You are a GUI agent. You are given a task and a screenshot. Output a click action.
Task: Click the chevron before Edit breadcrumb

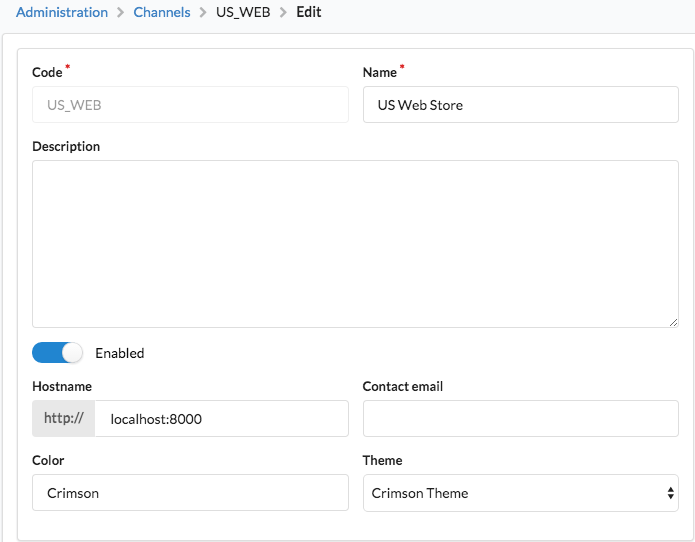(283, 12)
